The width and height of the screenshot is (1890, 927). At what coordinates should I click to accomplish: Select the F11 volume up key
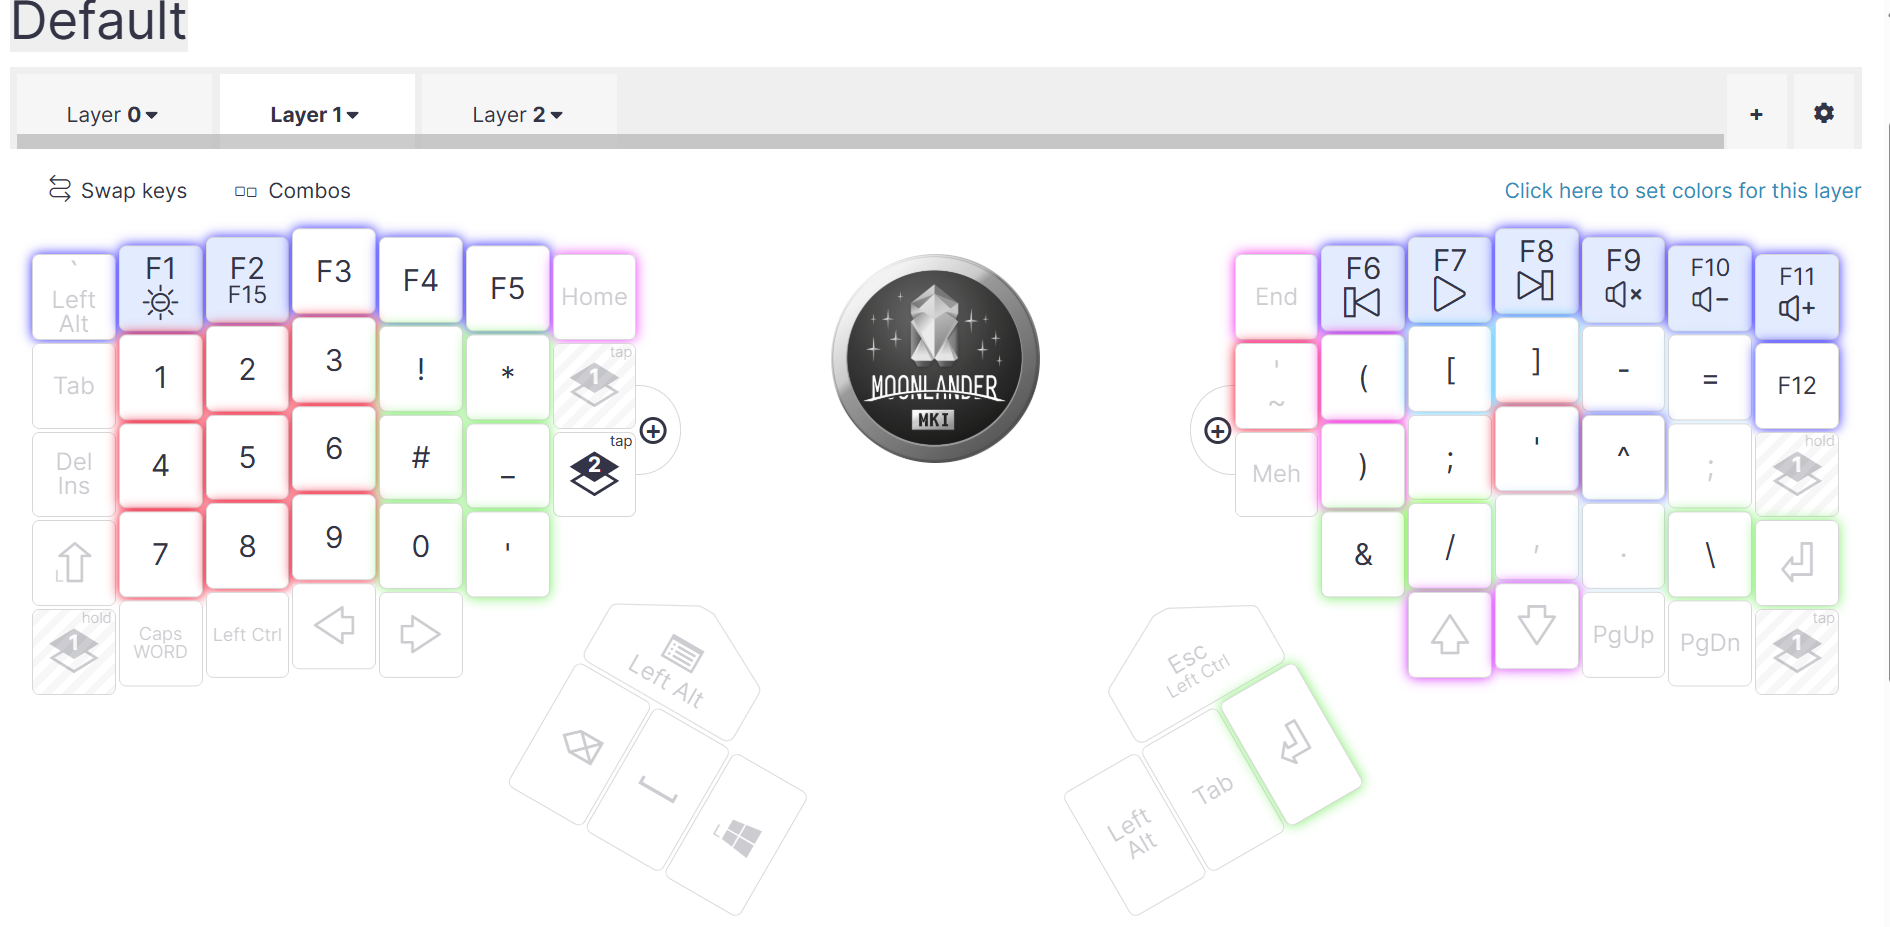point(1796,296)
